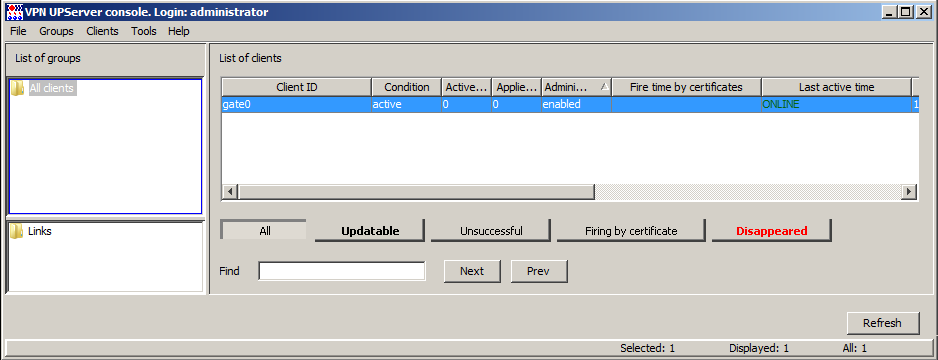Filter by Updatable clients

tap(370, 231)
